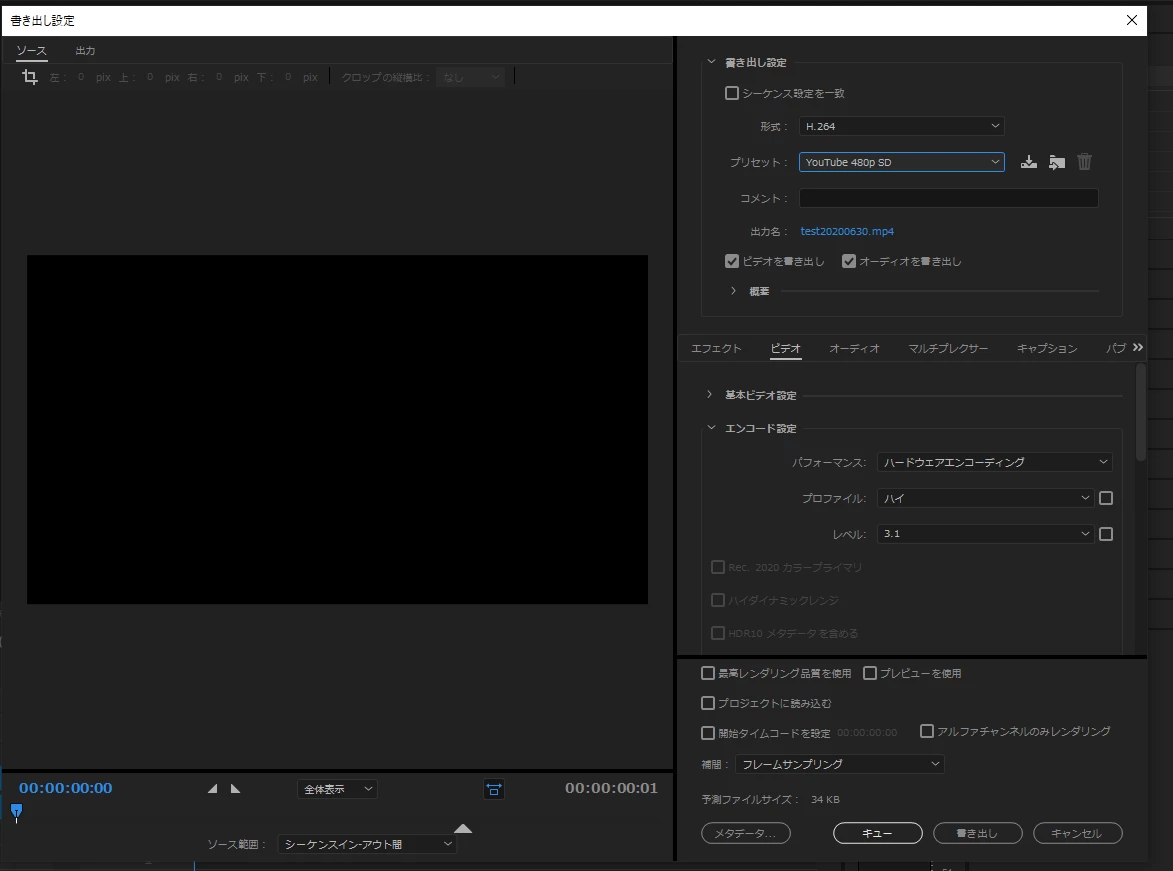Image resolution: width=1173 pixels, height=871 pixels.
Task: Click the set out point triangle
Action: point(236,789)
